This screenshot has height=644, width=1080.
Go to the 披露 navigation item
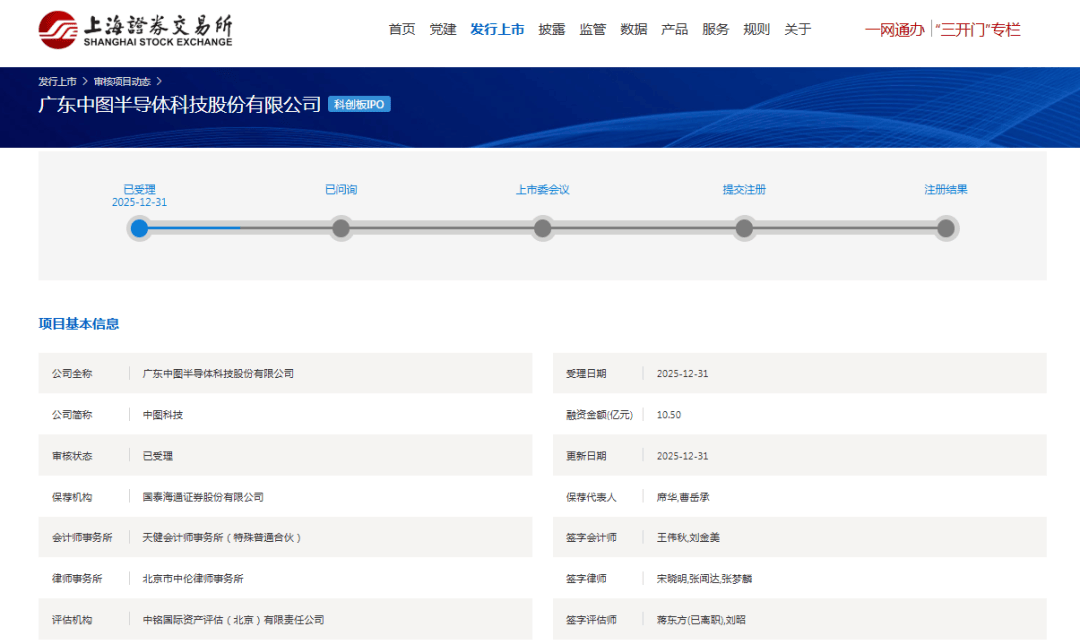[552, 30]
